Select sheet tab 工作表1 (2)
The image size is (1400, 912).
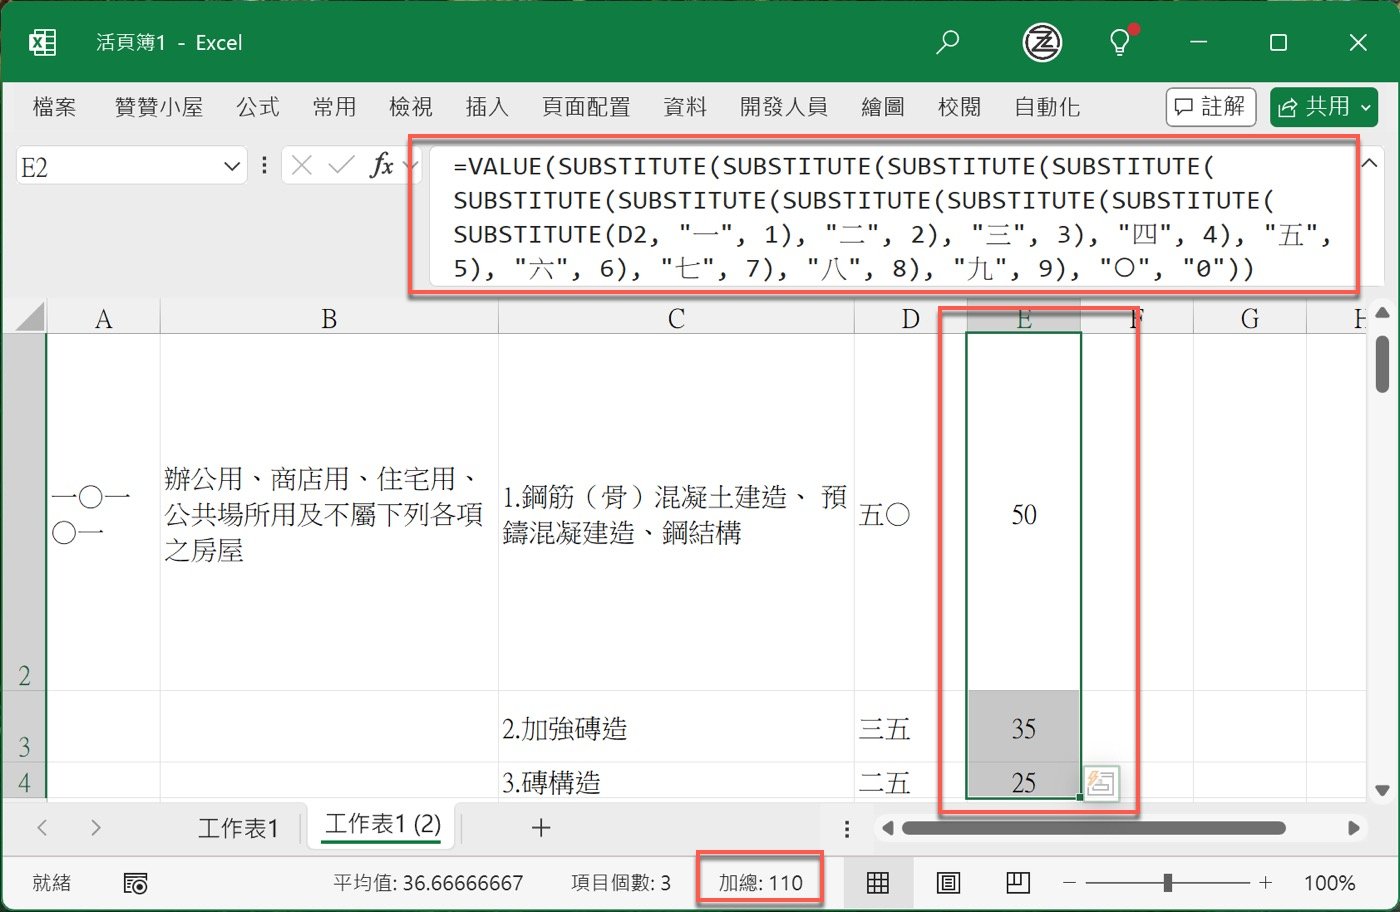click(383, 825)
